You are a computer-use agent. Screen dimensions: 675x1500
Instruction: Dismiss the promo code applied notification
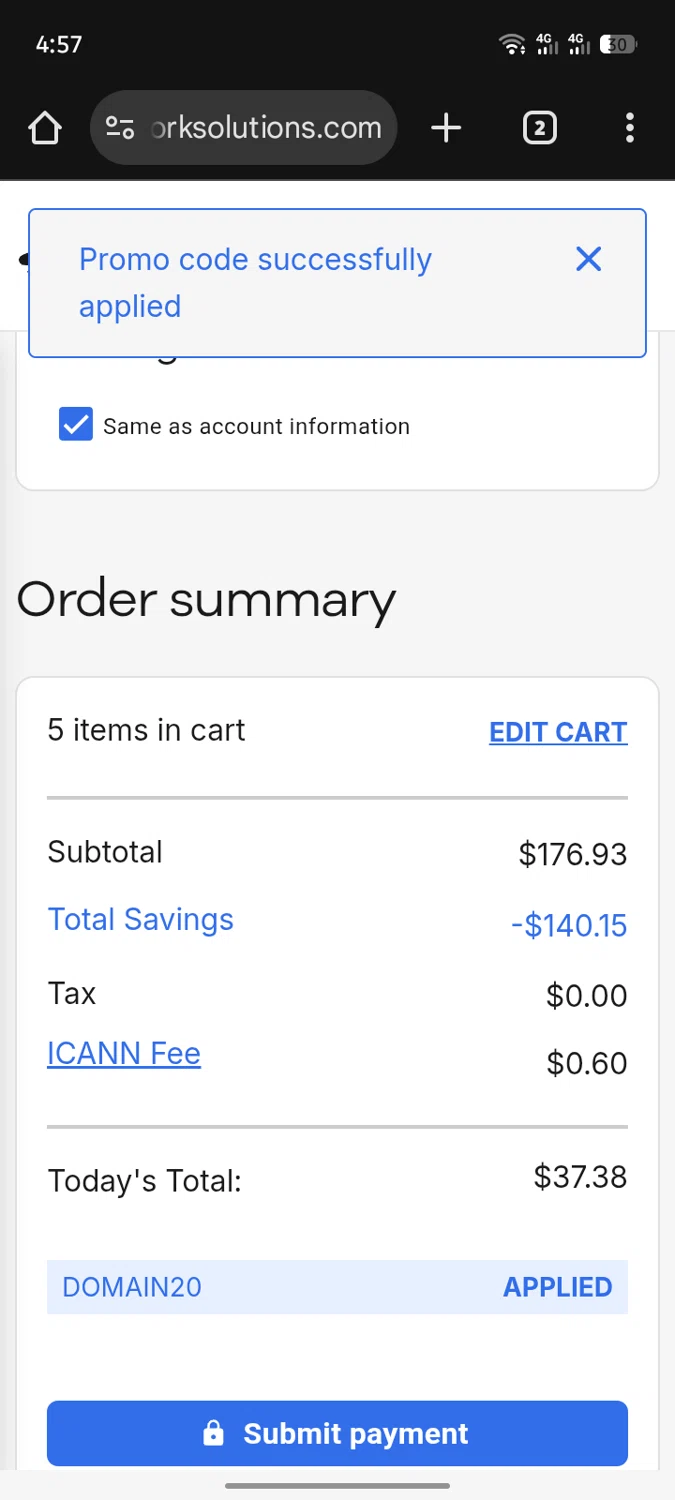pyautogui.click(x=589, y=260)
